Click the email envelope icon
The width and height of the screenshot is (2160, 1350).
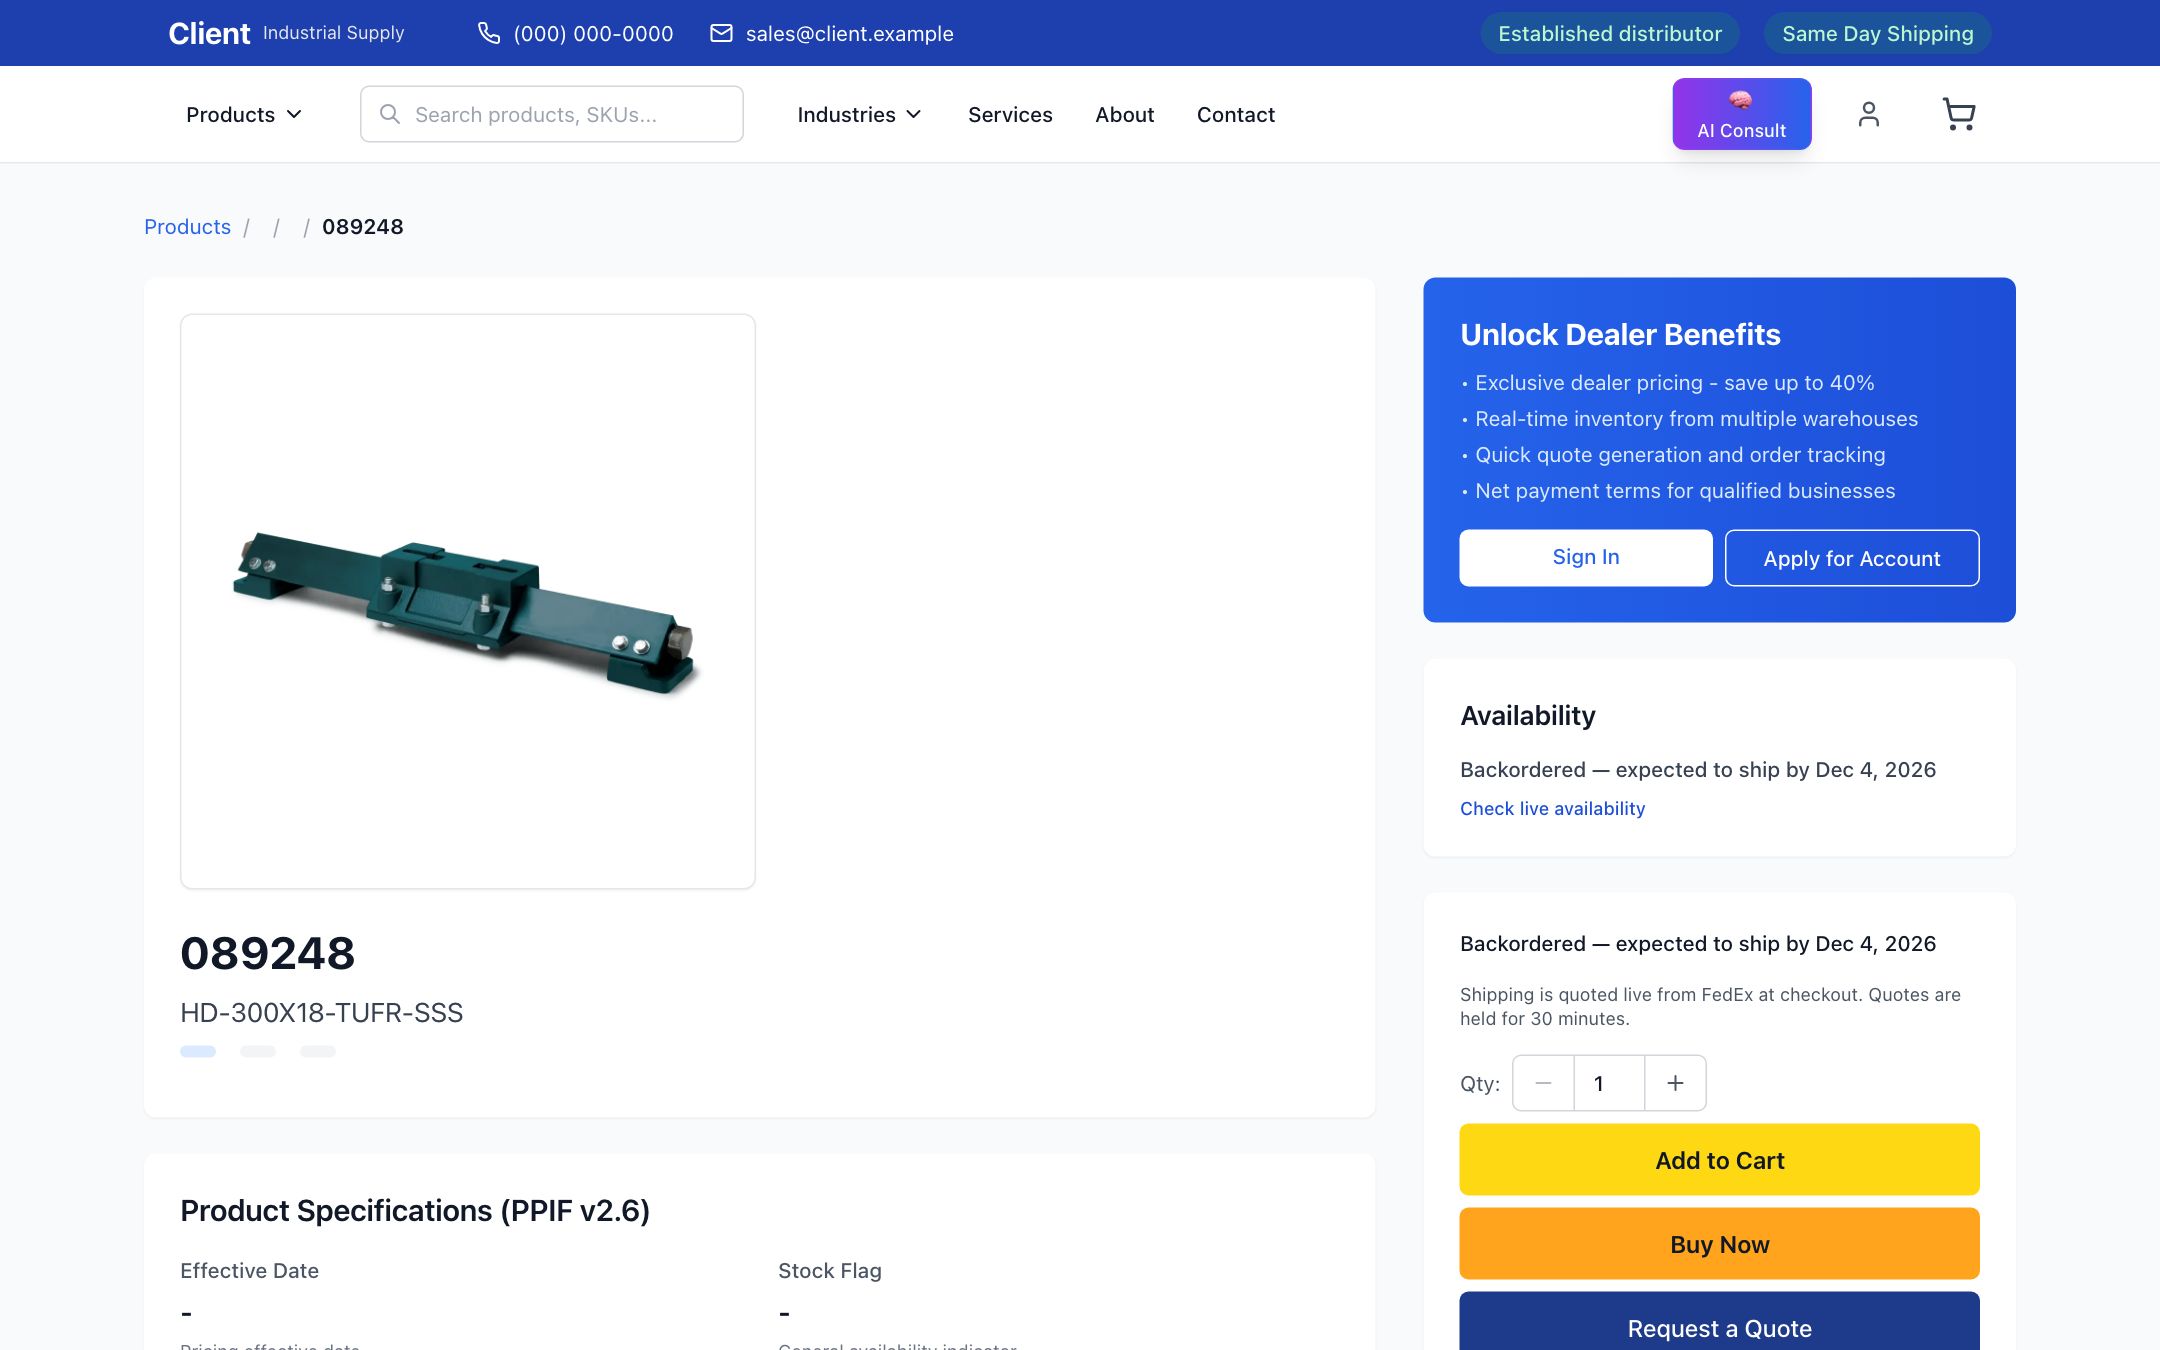click(721, 33)
